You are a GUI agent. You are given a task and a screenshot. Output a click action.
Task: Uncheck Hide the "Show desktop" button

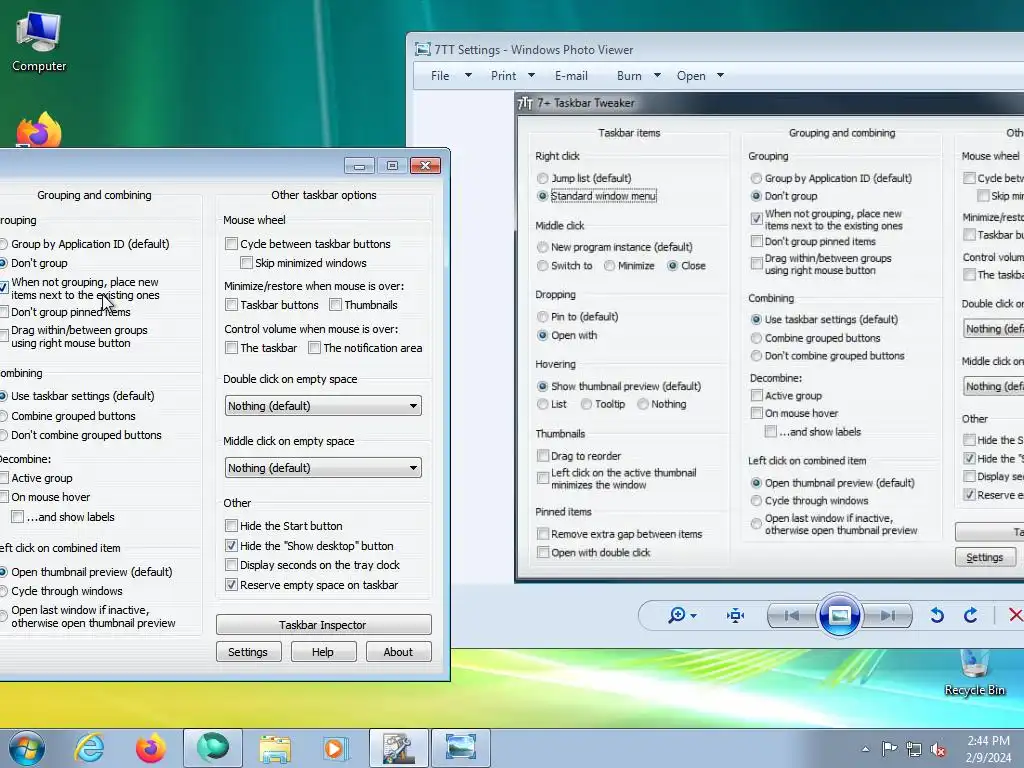pos(231,545)
